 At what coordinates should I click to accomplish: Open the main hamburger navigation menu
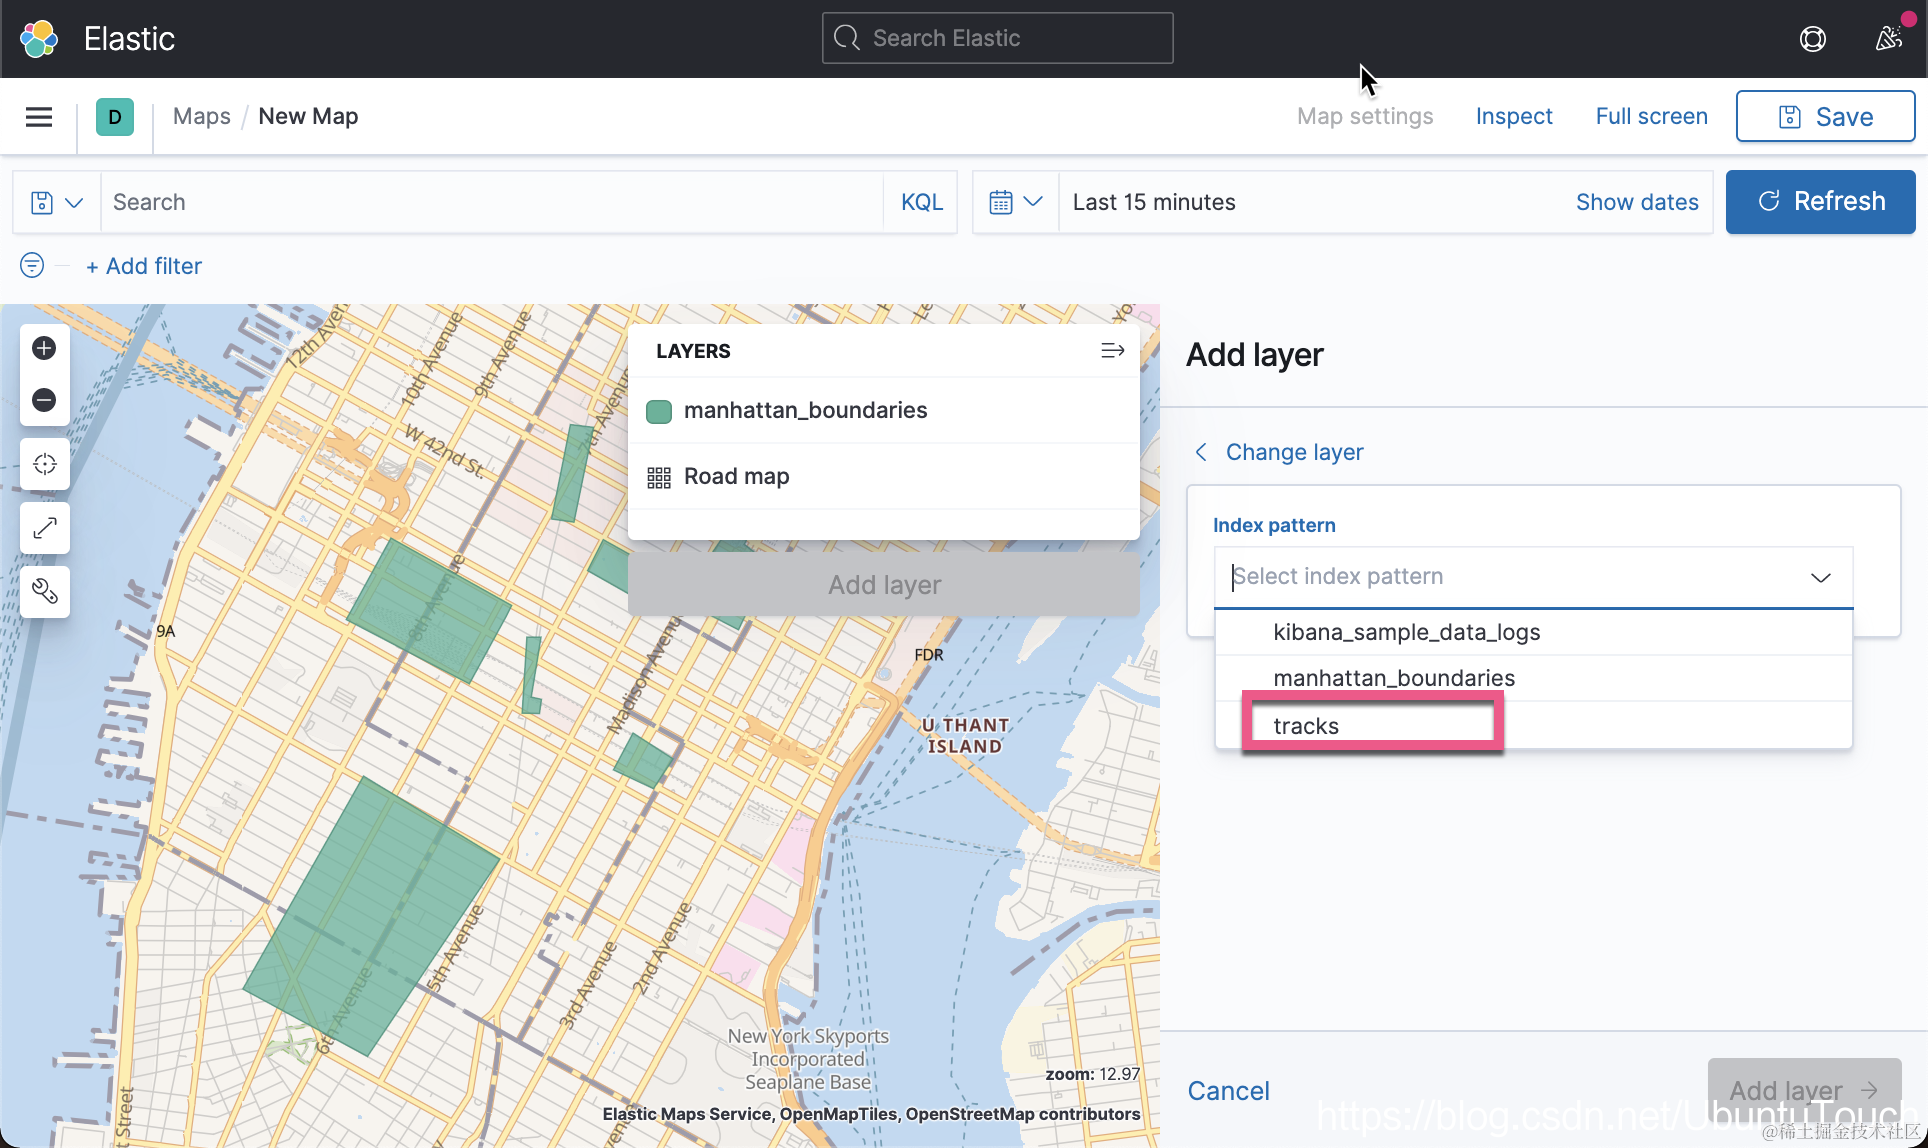pos(39,117)
